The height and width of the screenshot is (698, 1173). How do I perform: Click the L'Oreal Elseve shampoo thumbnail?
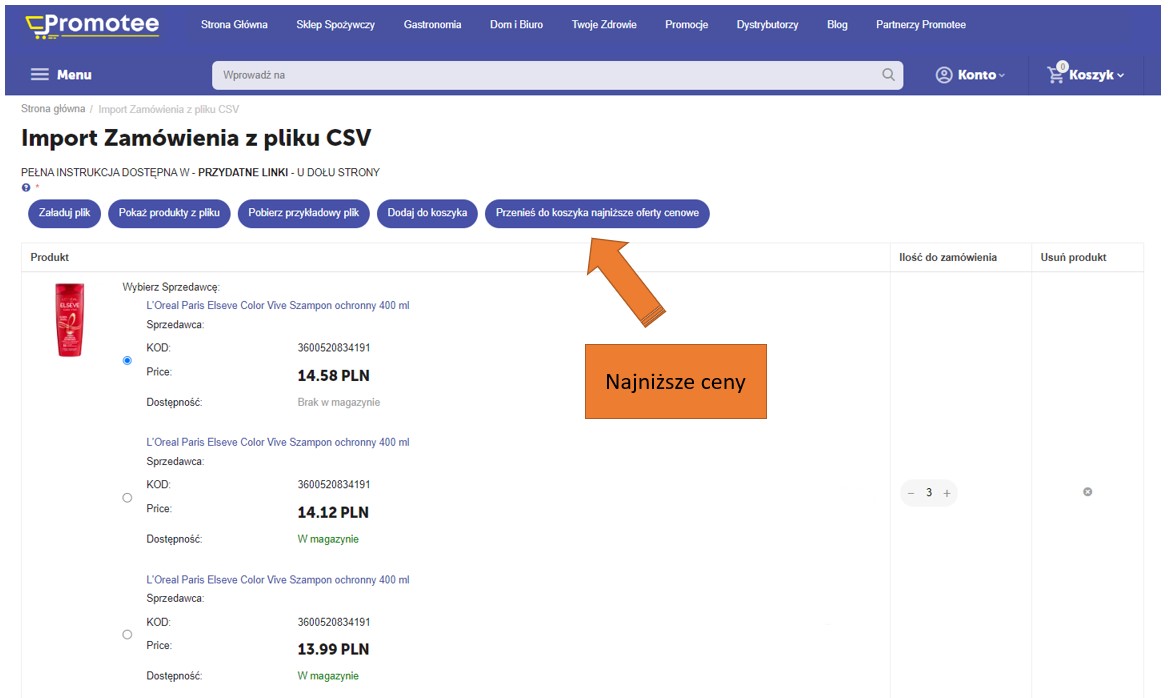pos(70,320)
